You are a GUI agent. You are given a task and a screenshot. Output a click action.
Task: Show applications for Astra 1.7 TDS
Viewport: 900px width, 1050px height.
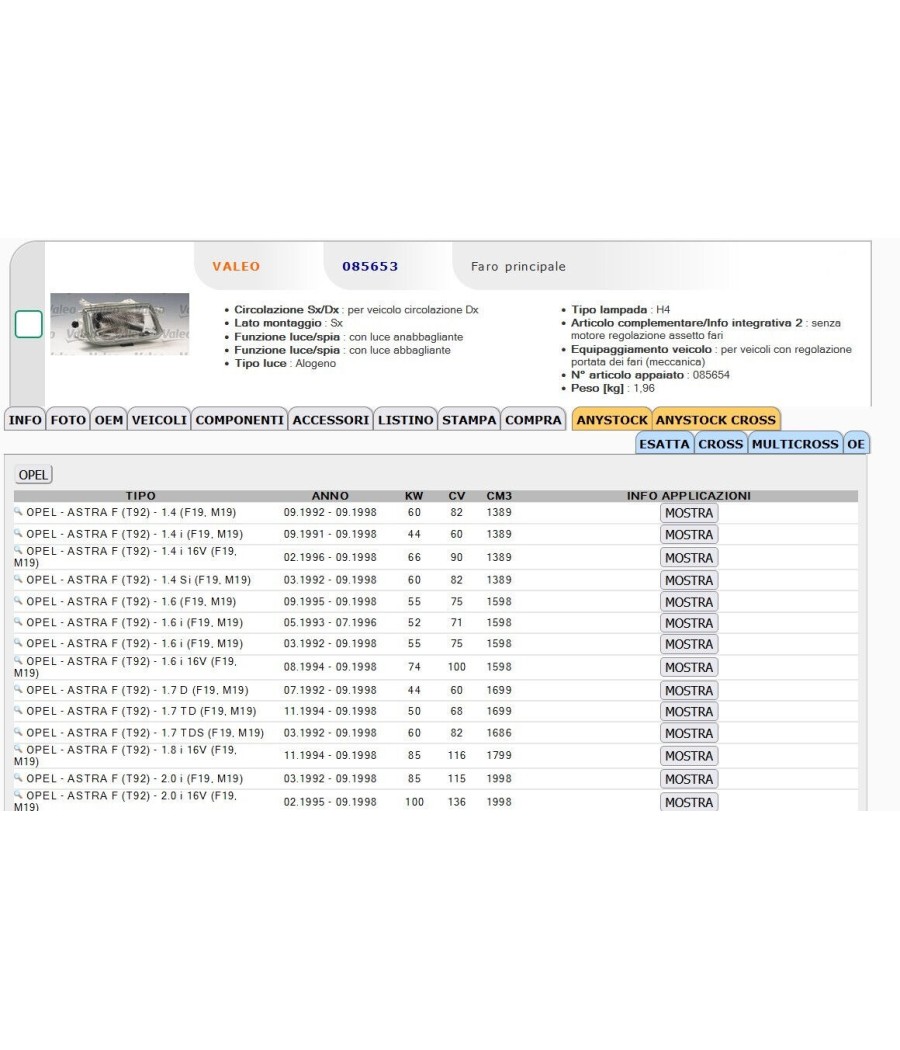click(689, 733)
